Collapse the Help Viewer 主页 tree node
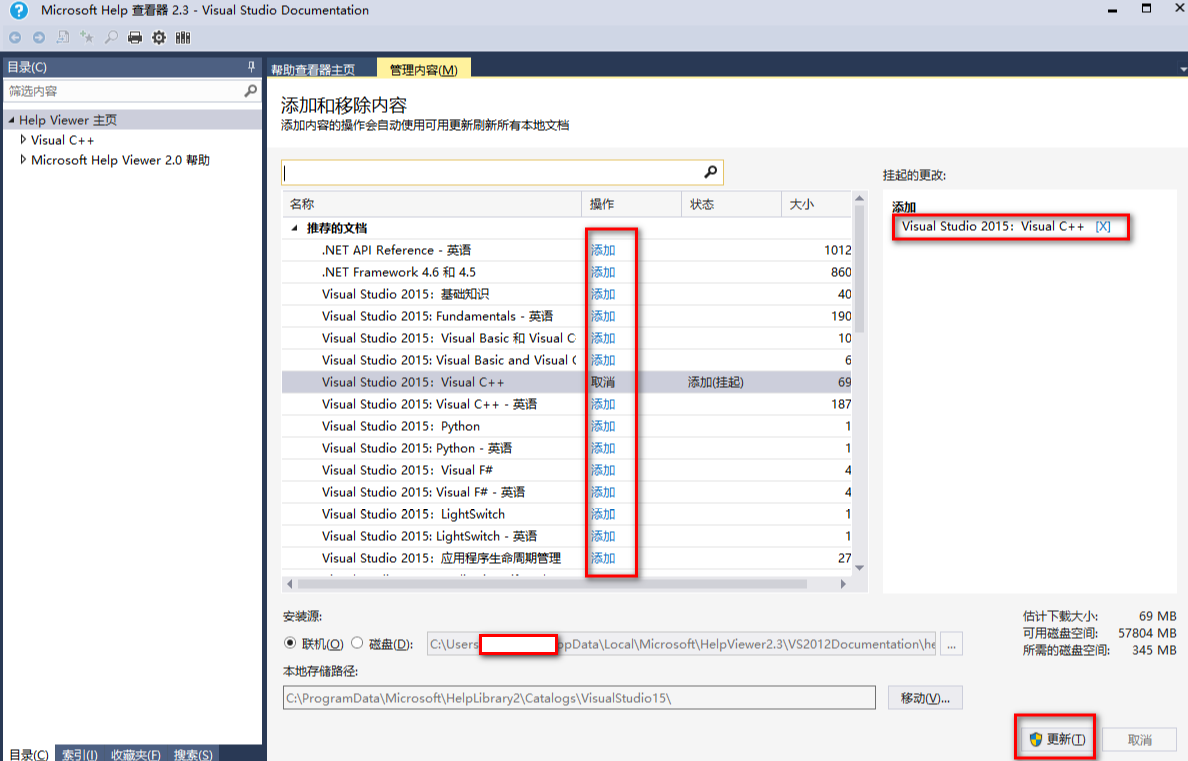Viewport: 1188px width, 761px height. (11, 120)
